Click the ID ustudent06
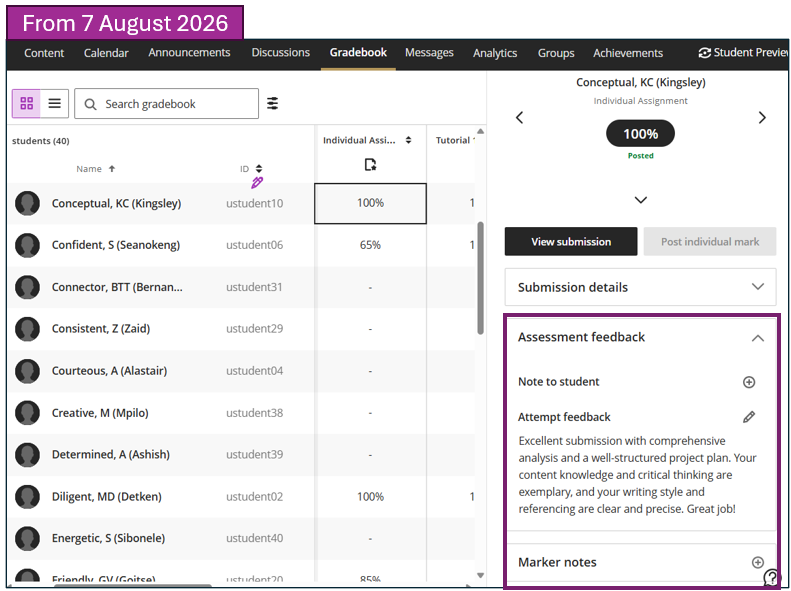Screen dimensions: 791x591 [254, 245]
